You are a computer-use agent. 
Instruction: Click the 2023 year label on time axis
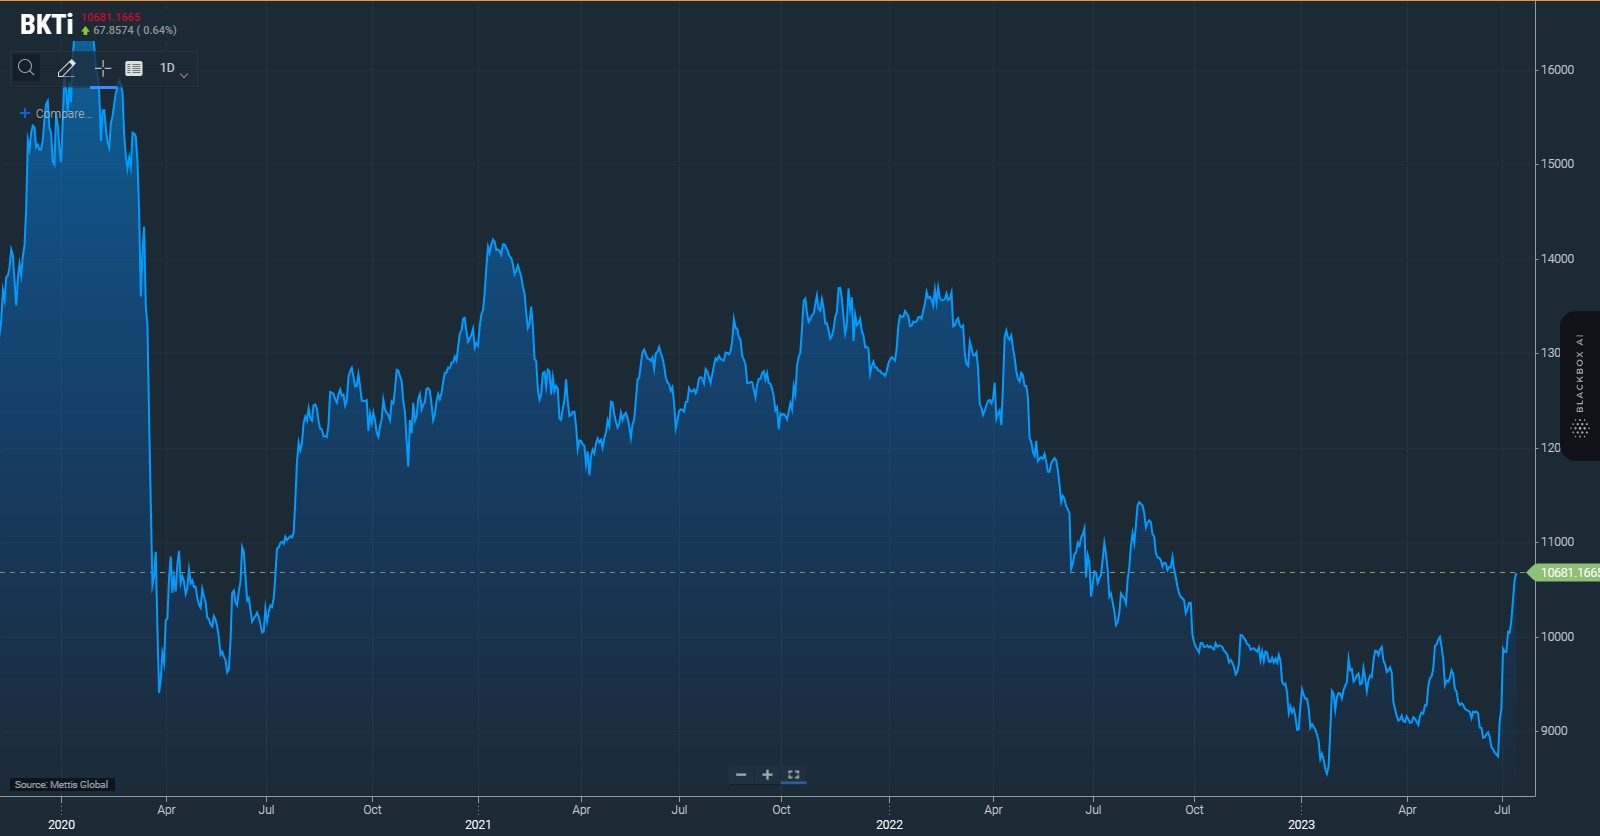1301,824
